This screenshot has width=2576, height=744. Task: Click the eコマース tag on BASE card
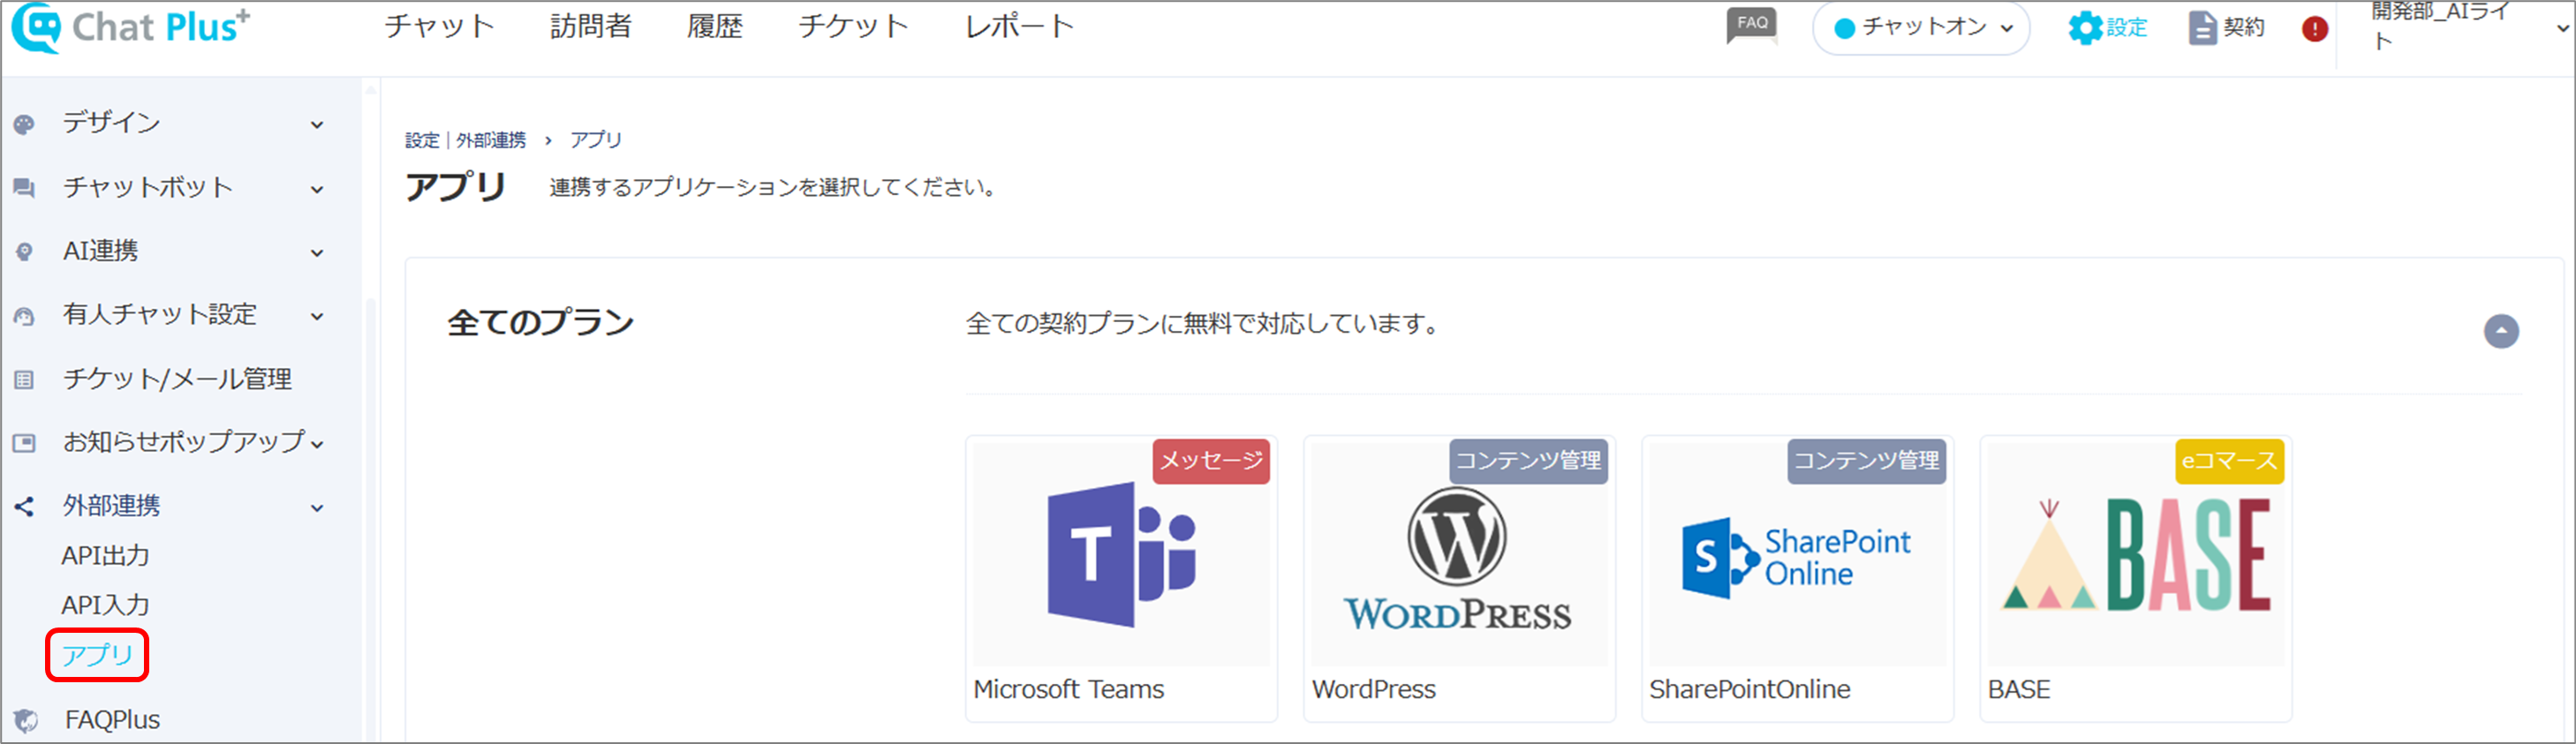coord(2229,461)
